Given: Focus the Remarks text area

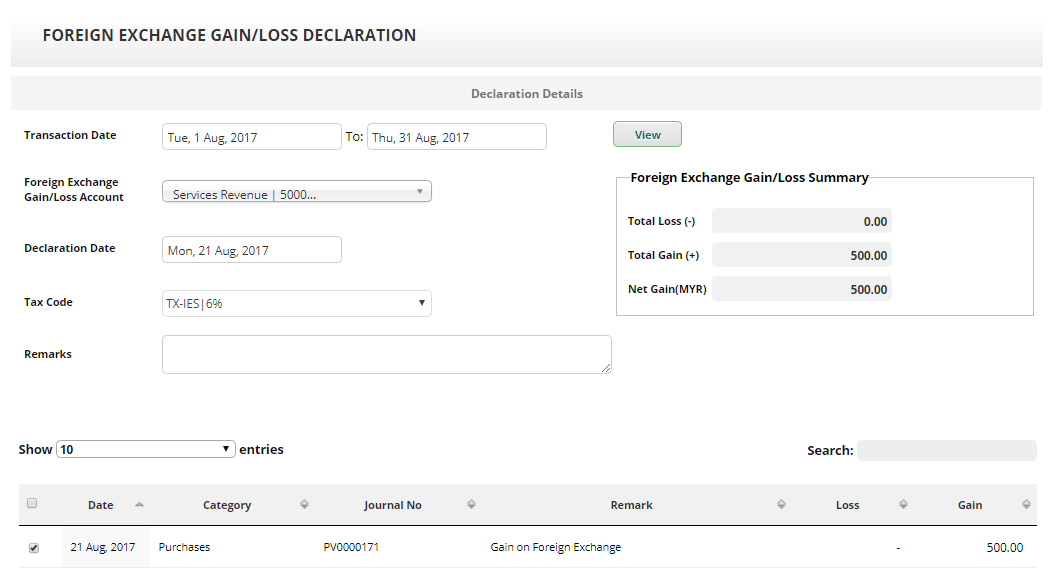Looking at the screenshot, I should click(x=386, y=354).
